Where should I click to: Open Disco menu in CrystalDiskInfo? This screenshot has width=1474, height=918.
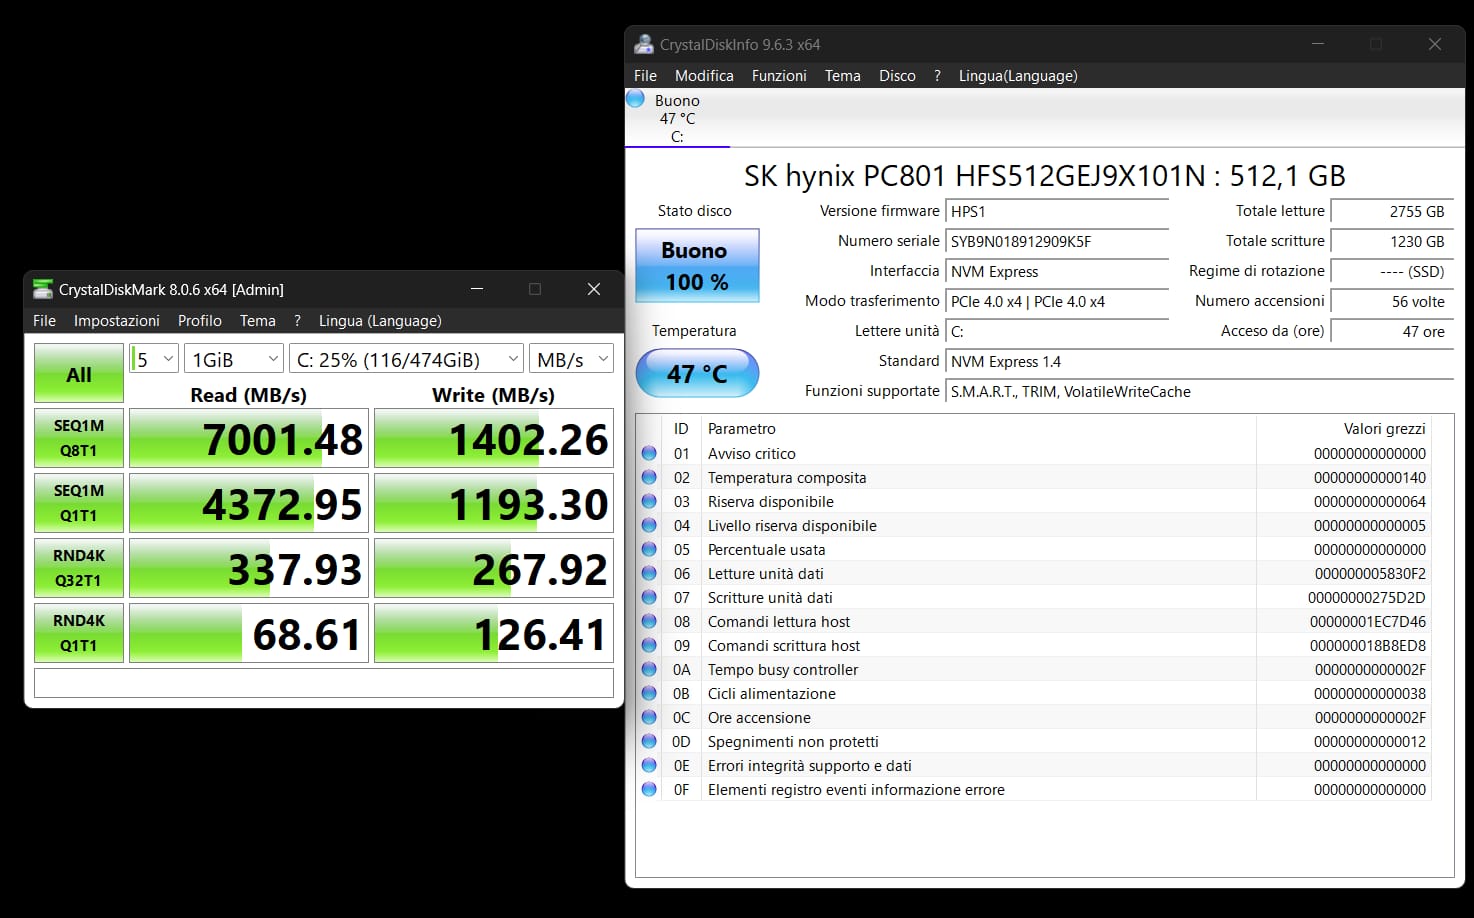[x=897, y=75]
